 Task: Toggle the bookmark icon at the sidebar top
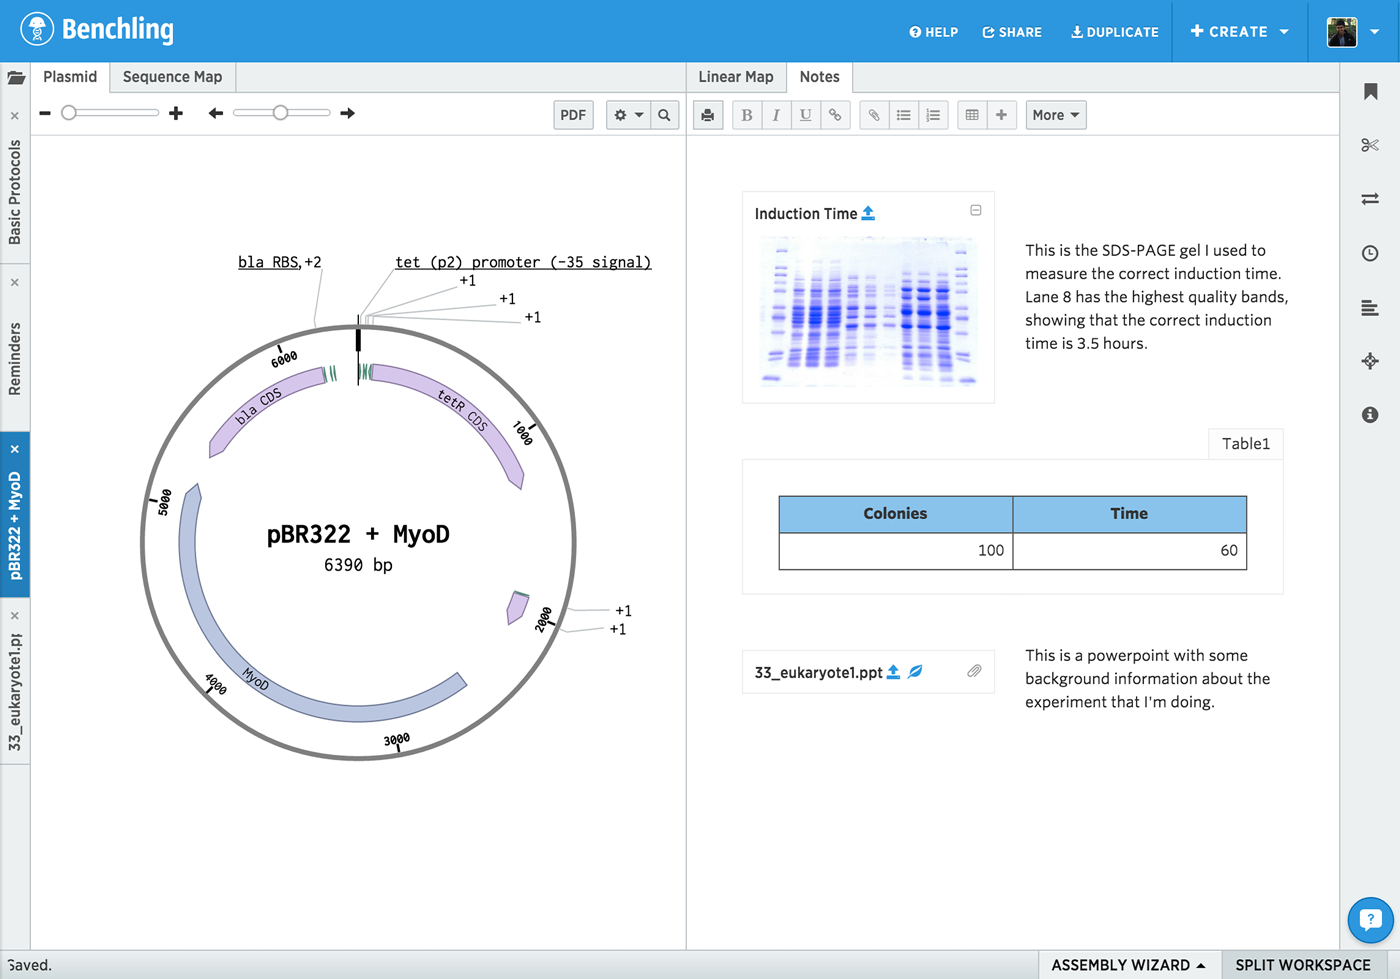[x=1369, y=89]
